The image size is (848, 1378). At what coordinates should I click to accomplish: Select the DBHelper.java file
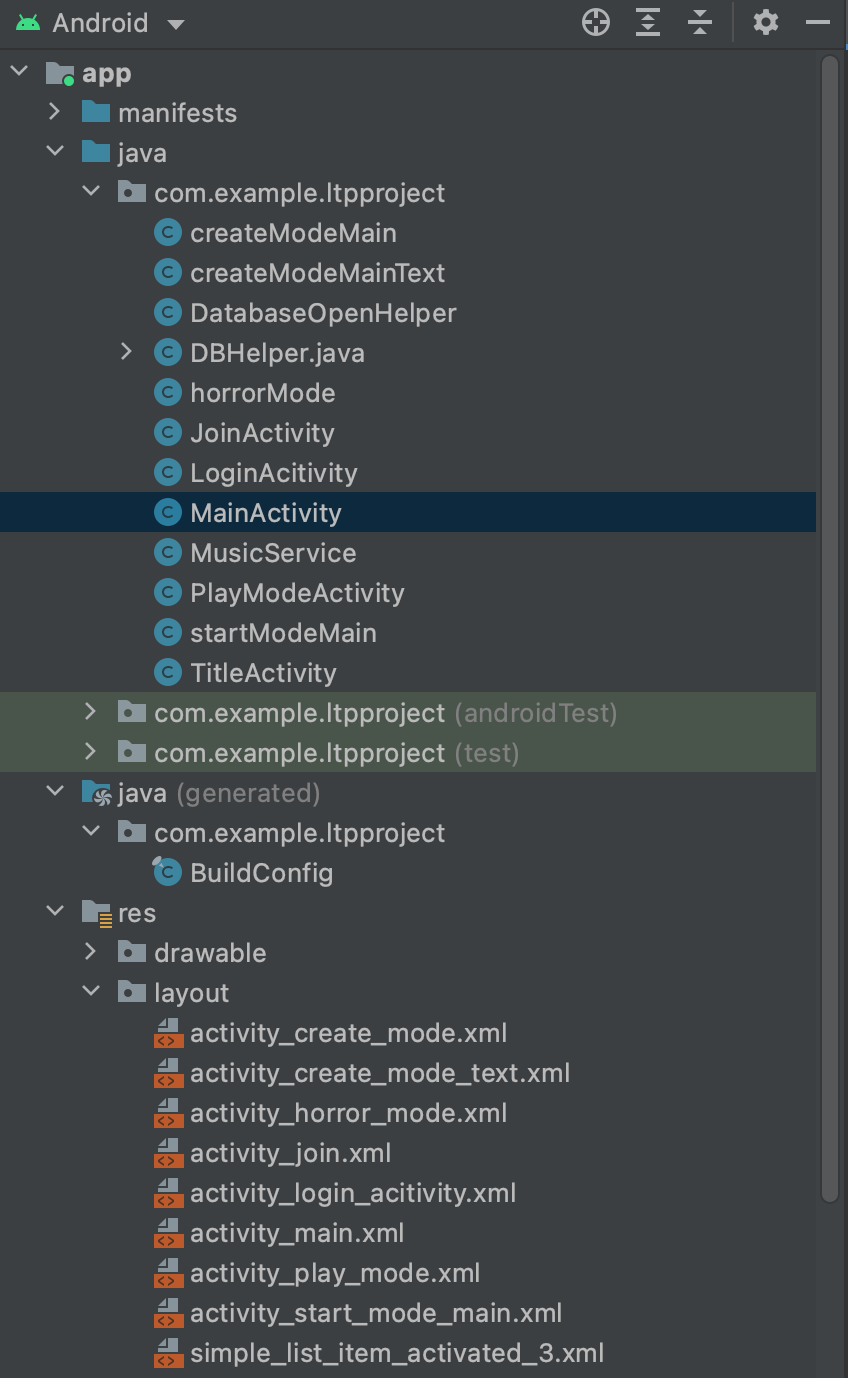click(277, 353)
